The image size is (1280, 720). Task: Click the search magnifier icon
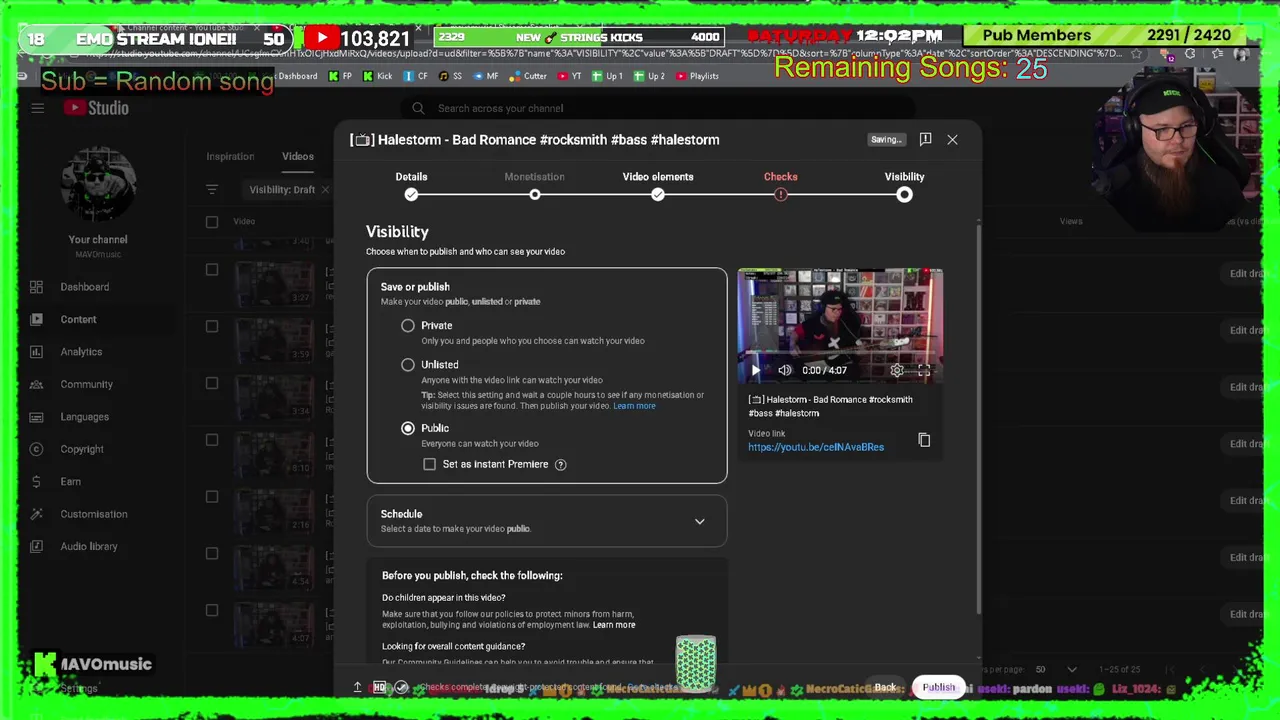pyautogui.click(x=419, y=108)
